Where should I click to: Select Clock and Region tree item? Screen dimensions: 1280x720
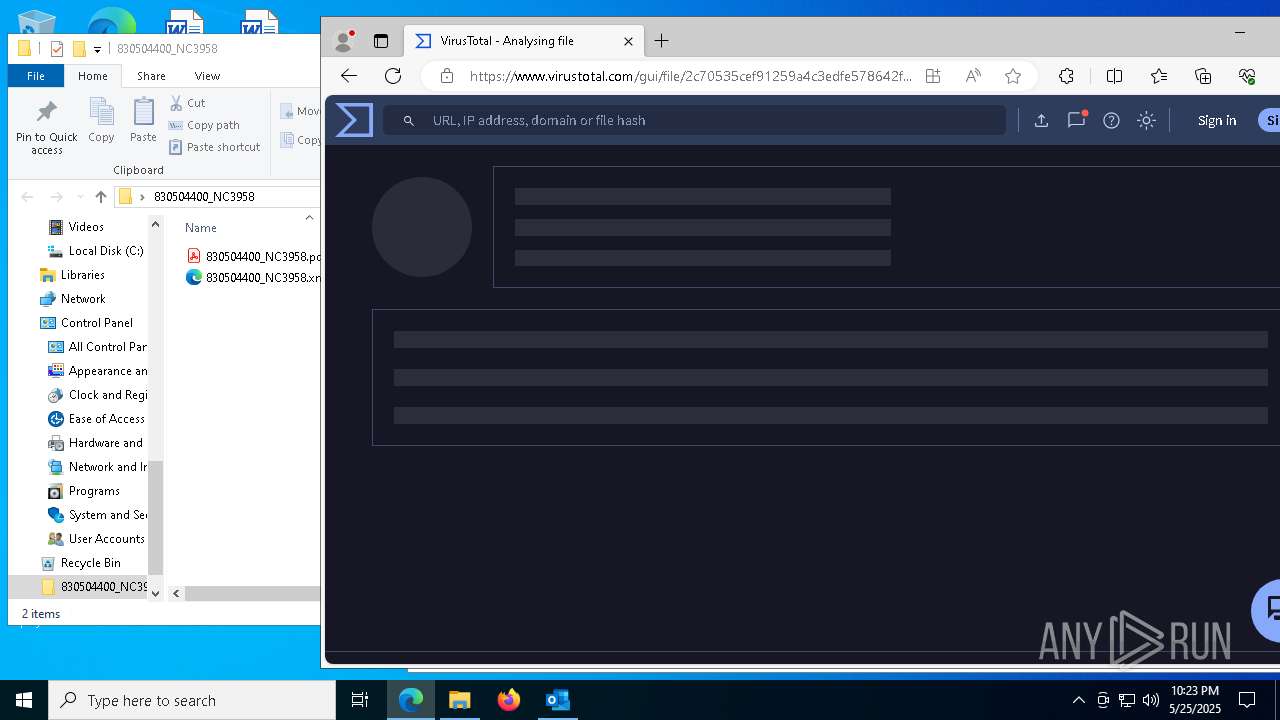coord(98,395)
